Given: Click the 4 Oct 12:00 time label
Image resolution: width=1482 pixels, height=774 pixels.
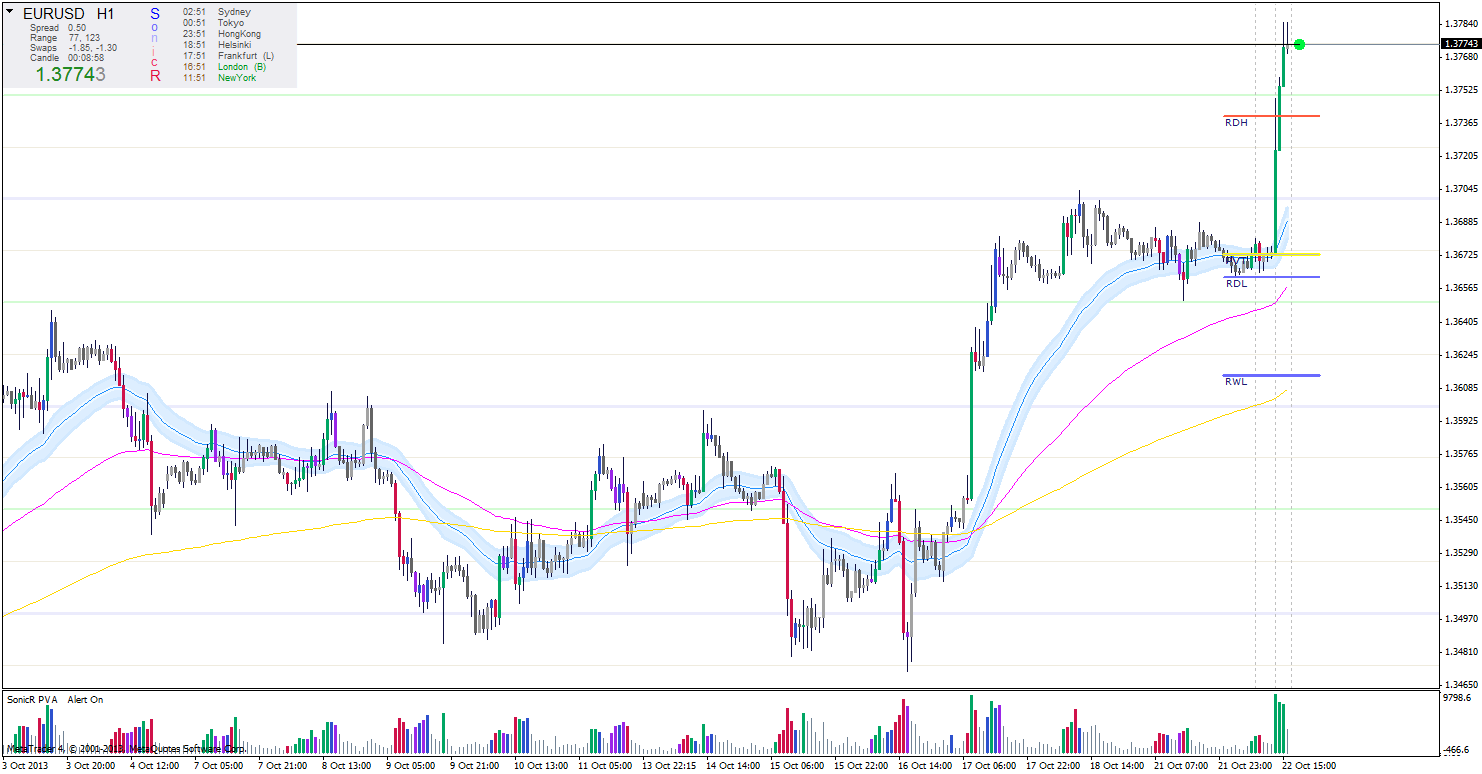Looking at the screenshot, I should pos(153,765).
